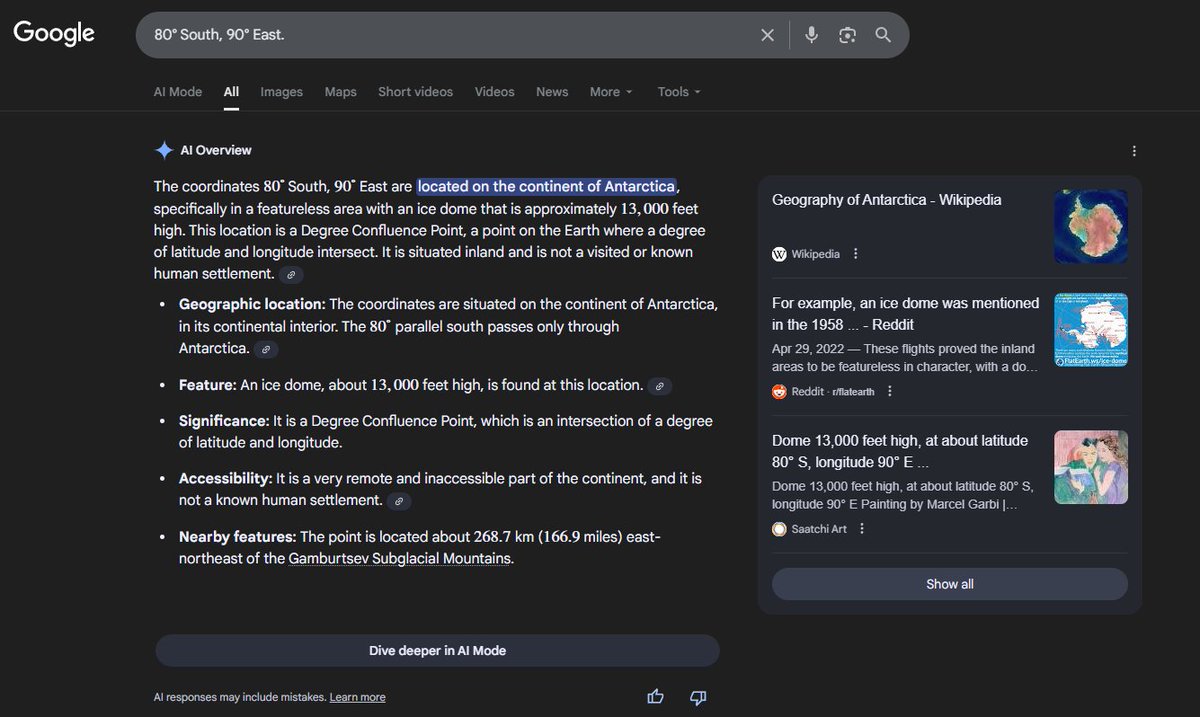
Task: Click Show all sources button
Action: (x=949, y=584)
